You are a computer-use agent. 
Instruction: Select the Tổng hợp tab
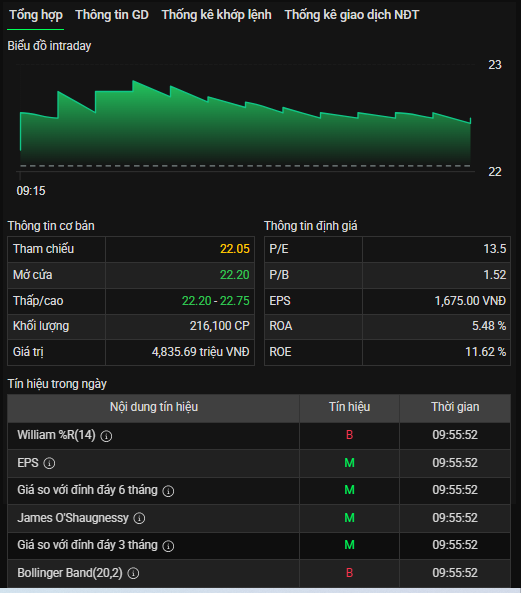36,15
